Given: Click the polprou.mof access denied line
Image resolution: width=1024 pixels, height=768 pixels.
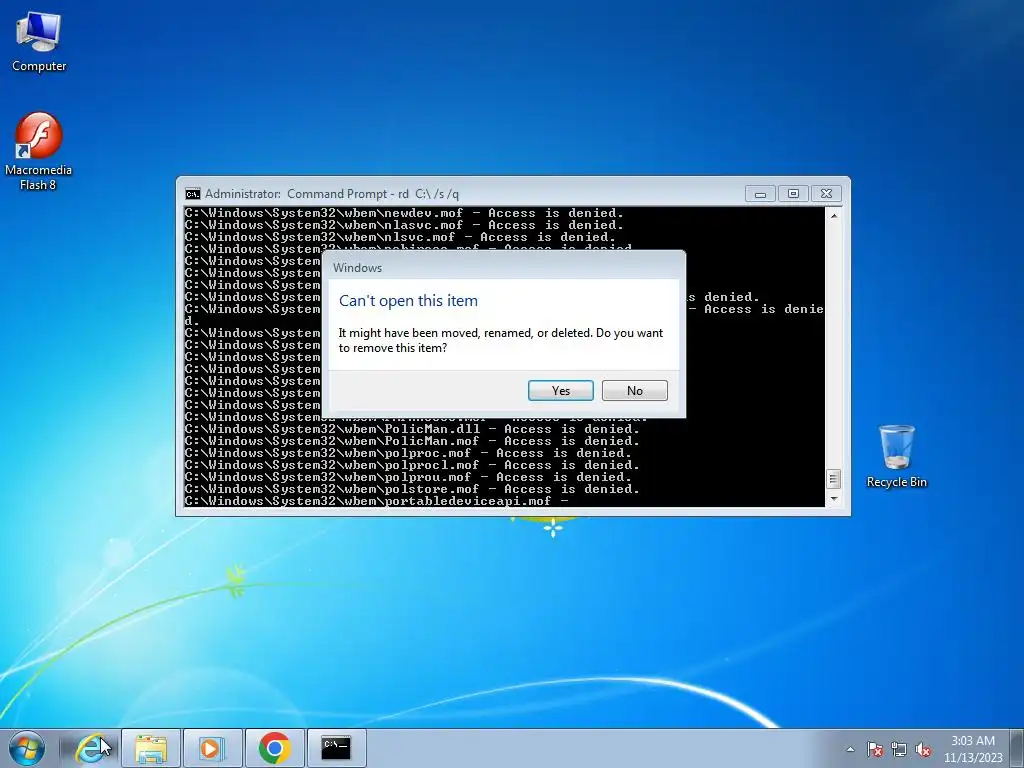Looking at the screenshot, I should coord(408,477).
